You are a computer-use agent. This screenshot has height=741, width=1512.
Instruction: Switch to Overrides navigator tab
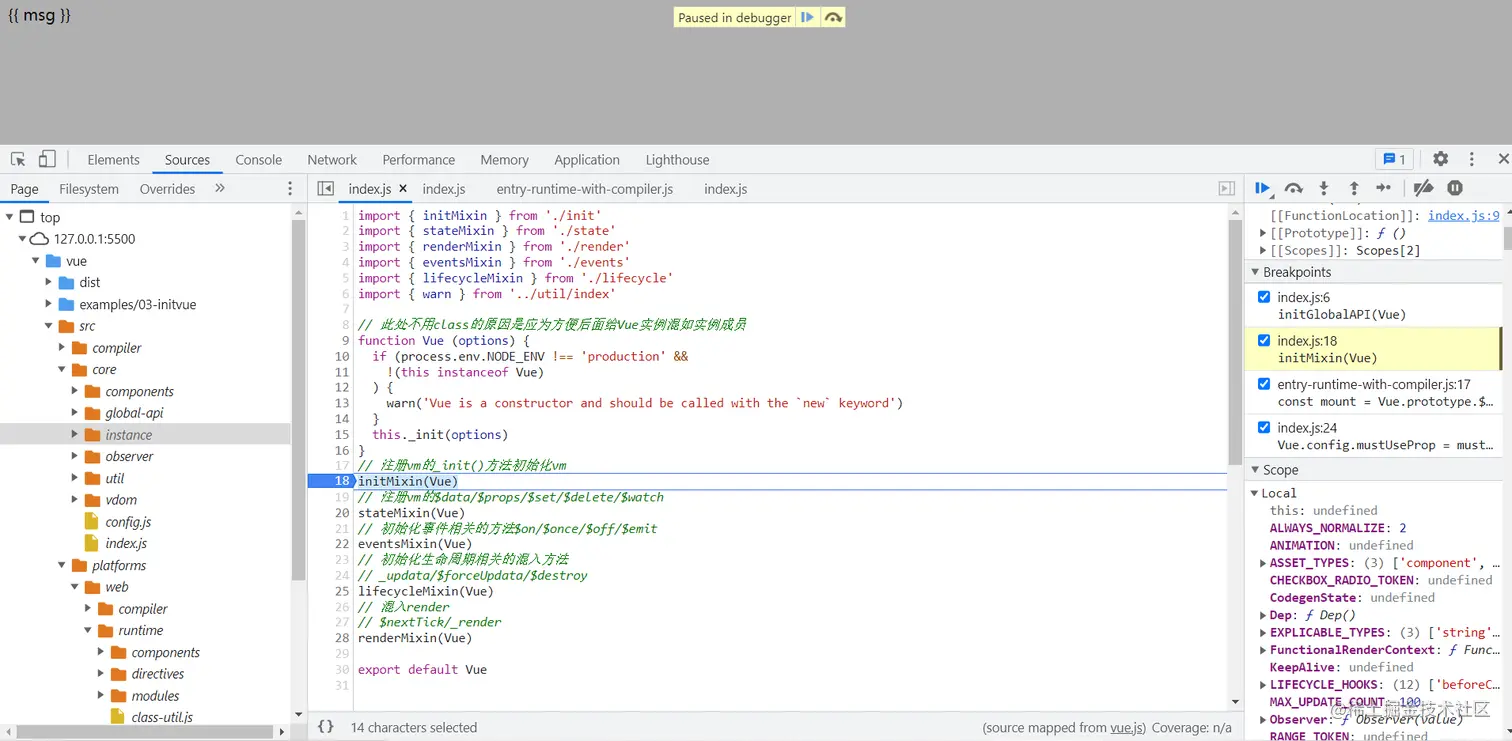(167, 189)
